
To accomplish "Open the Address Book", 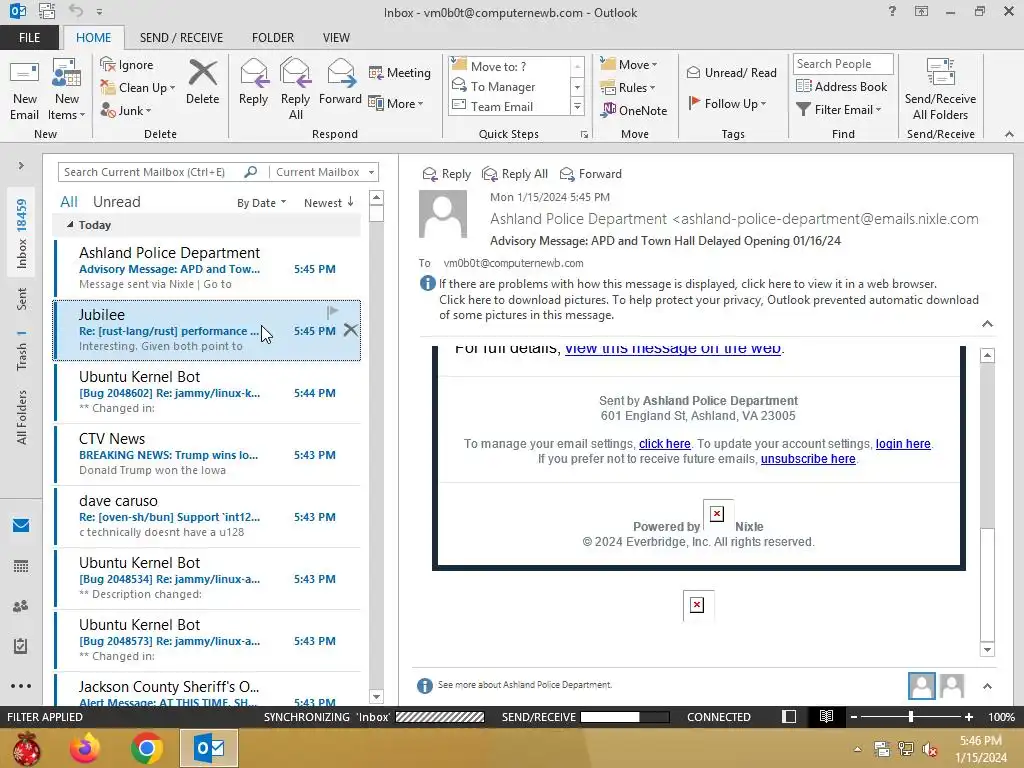I will pos(841,86).
